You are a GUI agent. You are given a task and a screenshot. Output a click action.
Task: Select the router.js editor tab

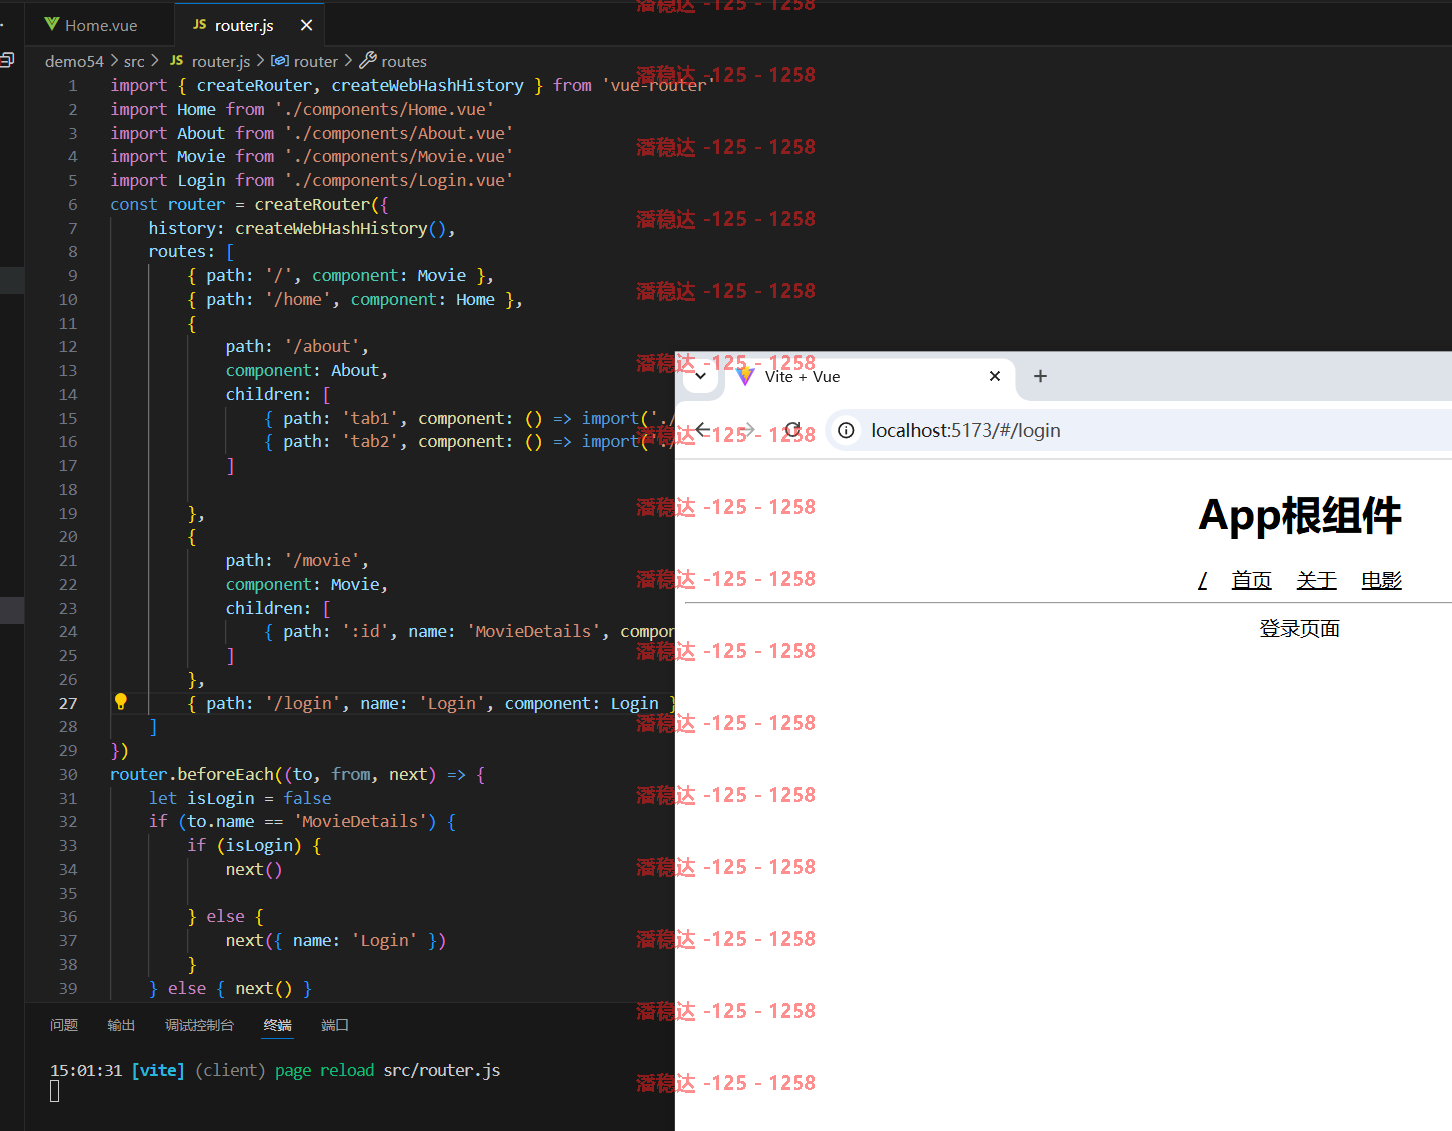[244, 25]
